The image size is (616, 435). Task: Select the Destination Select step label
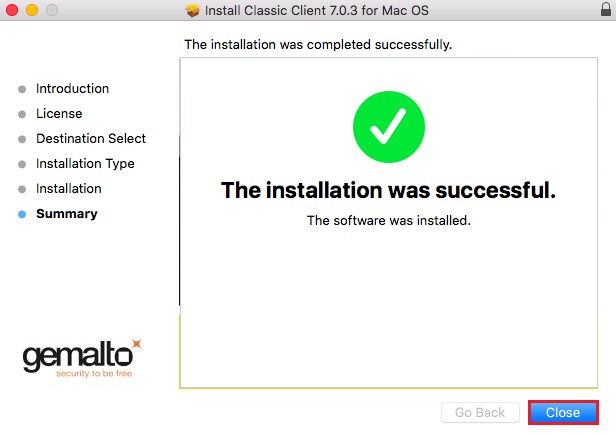tap(91, 138)
